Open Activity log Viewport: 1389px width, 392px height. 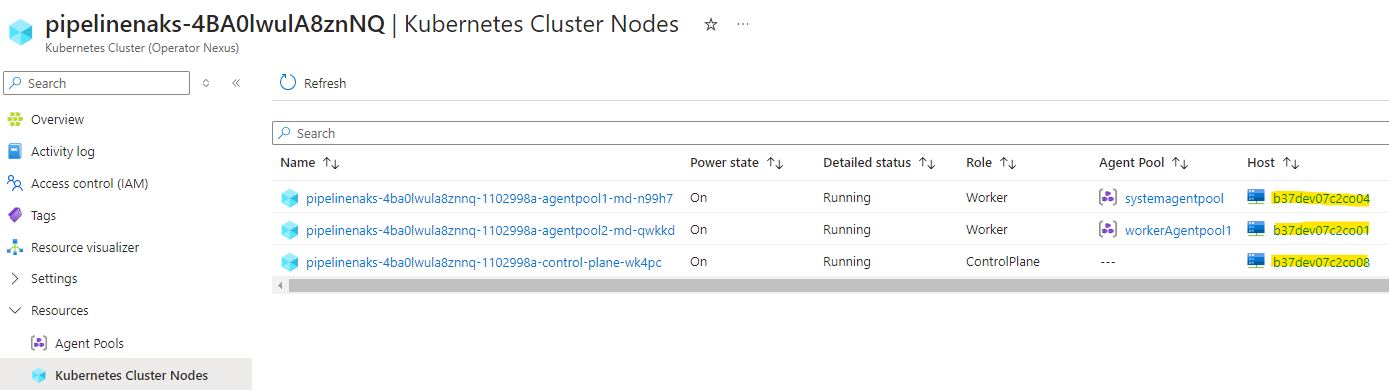pyautogui.click(x=63, y=151)
